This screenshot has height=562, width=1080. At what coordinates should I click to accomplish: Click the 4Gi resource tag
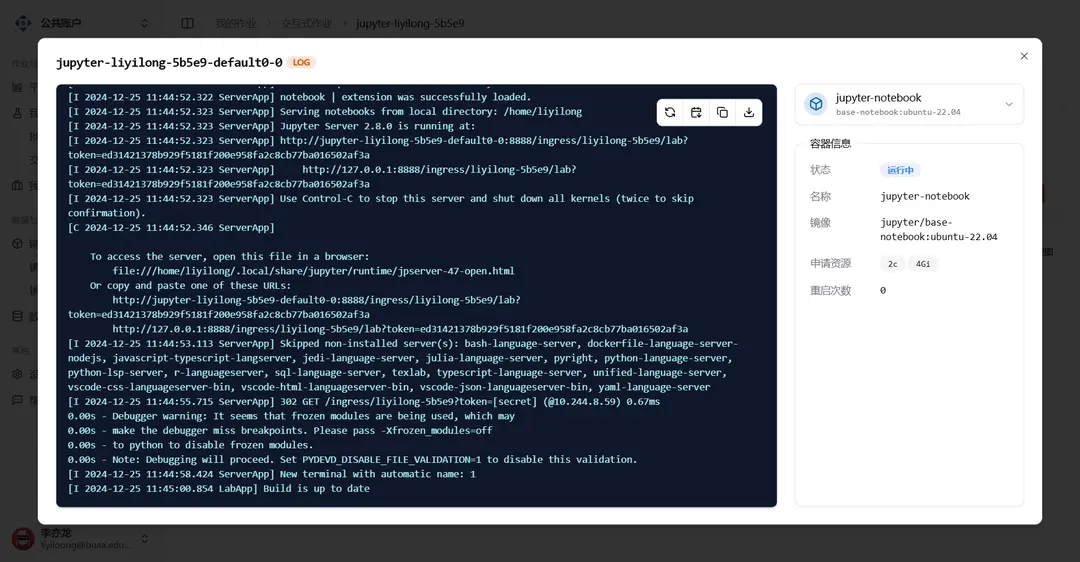923,264
